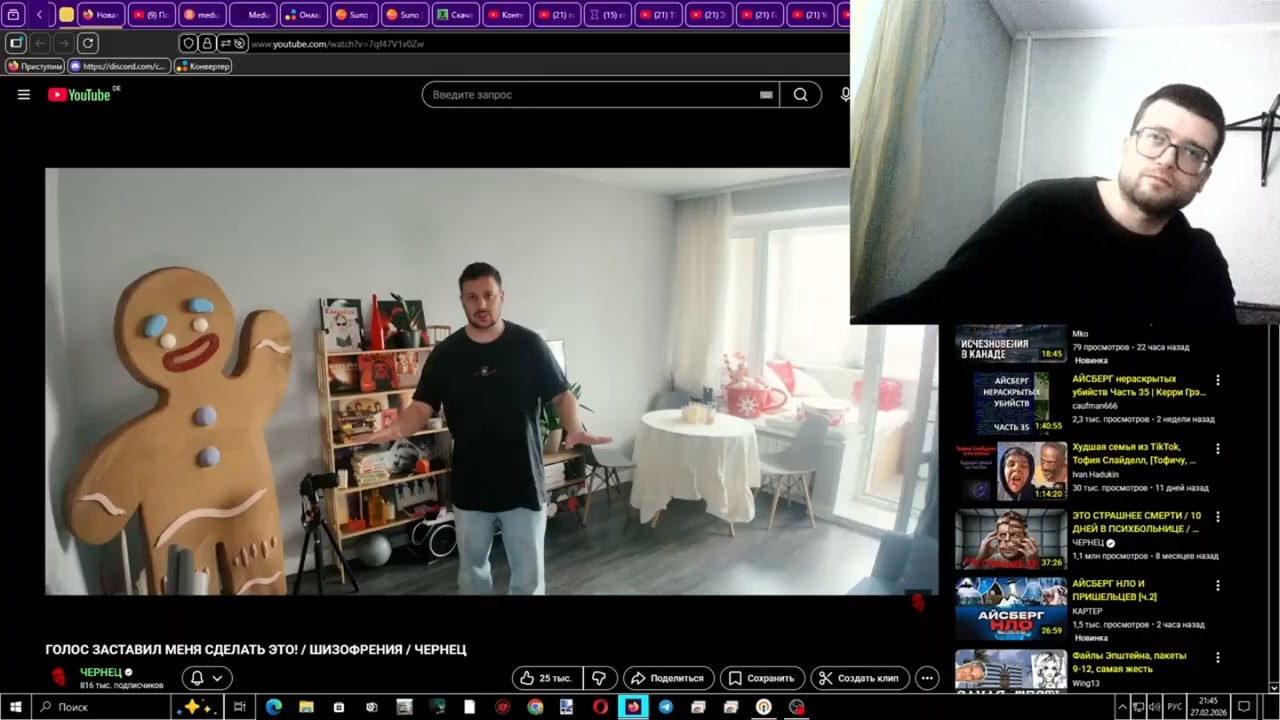Open the ЧЕРНЕЦ channel avatar
1280x720 pixels.
click(x=59, y=677)
